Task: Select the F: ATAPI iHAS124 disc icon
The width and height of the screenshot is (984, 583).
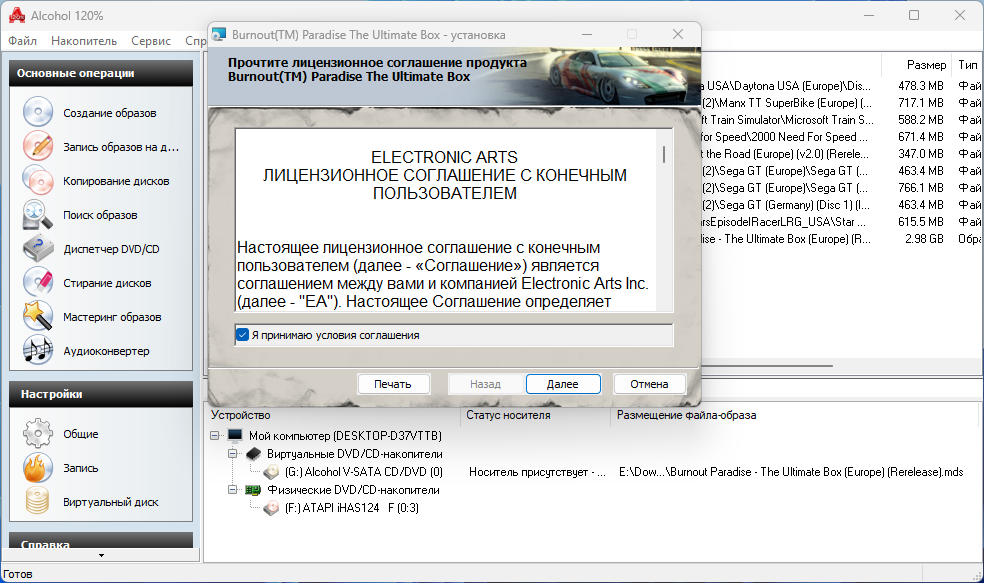Action: pos(271,508)
